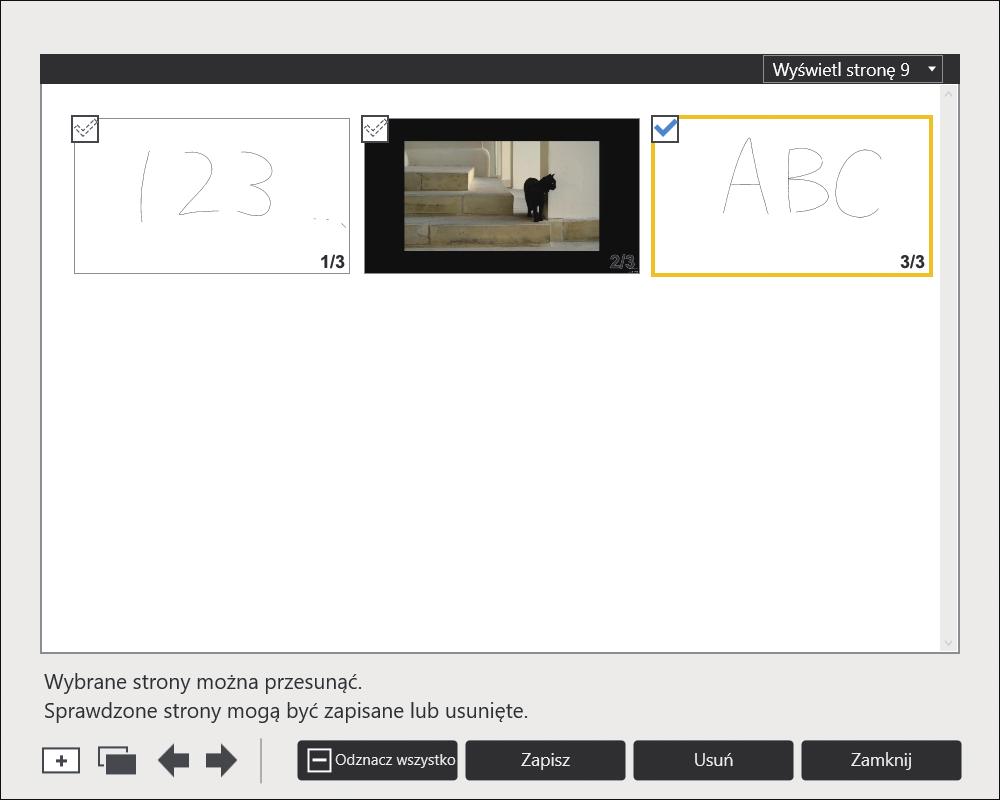The width and height of the screenshot is (1000, 800).
Task: Add a new blank page
Action: 61,760
